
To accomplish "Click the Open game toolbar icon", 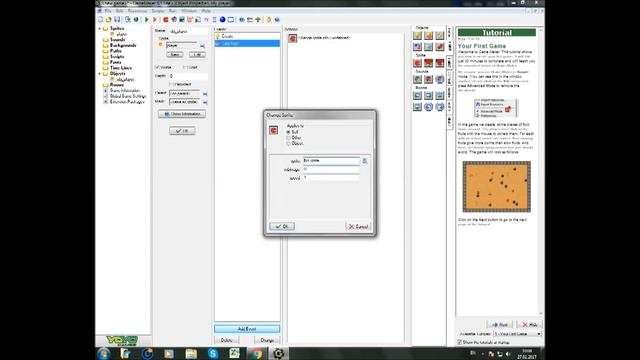I will 109,20.
